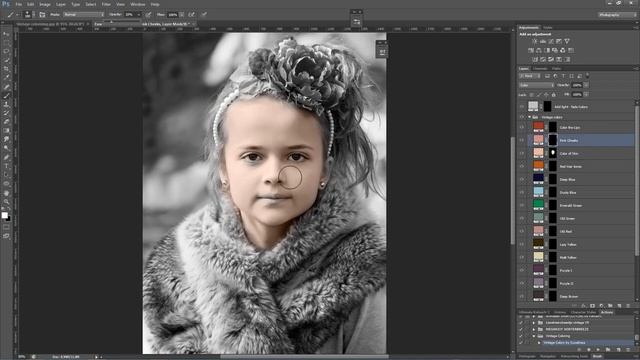Switch to the Channels tab
The width and height of the screenshot is (640, 360).
[540, 69]
